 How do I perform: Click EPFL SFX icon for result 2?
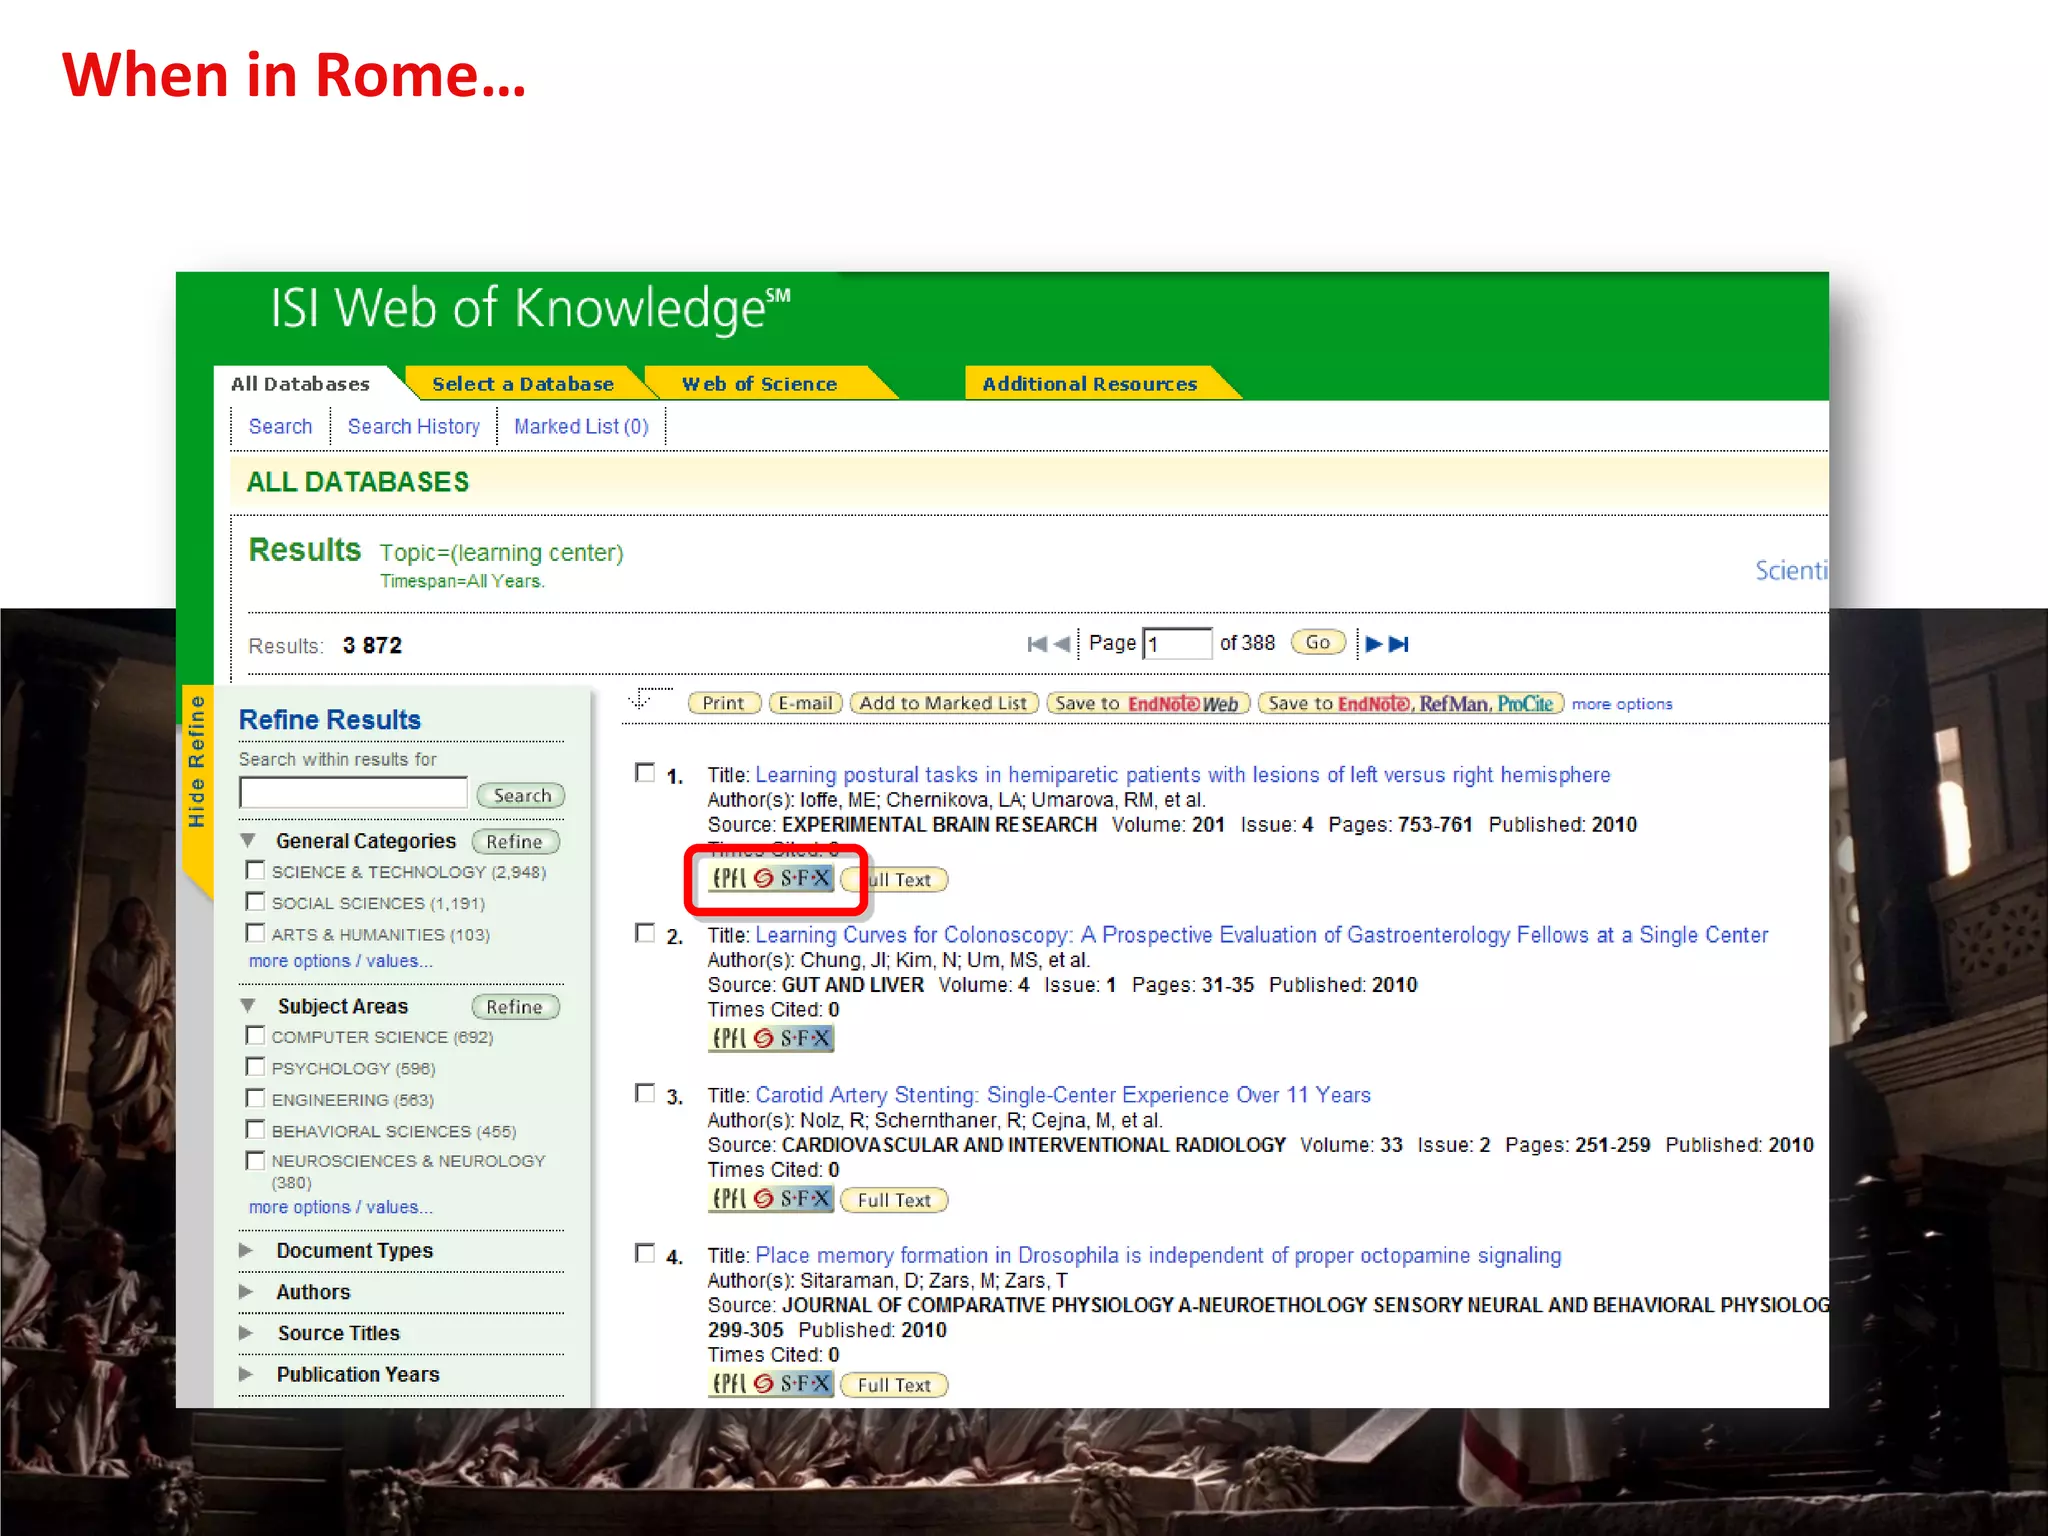[x=771, y=1038]
